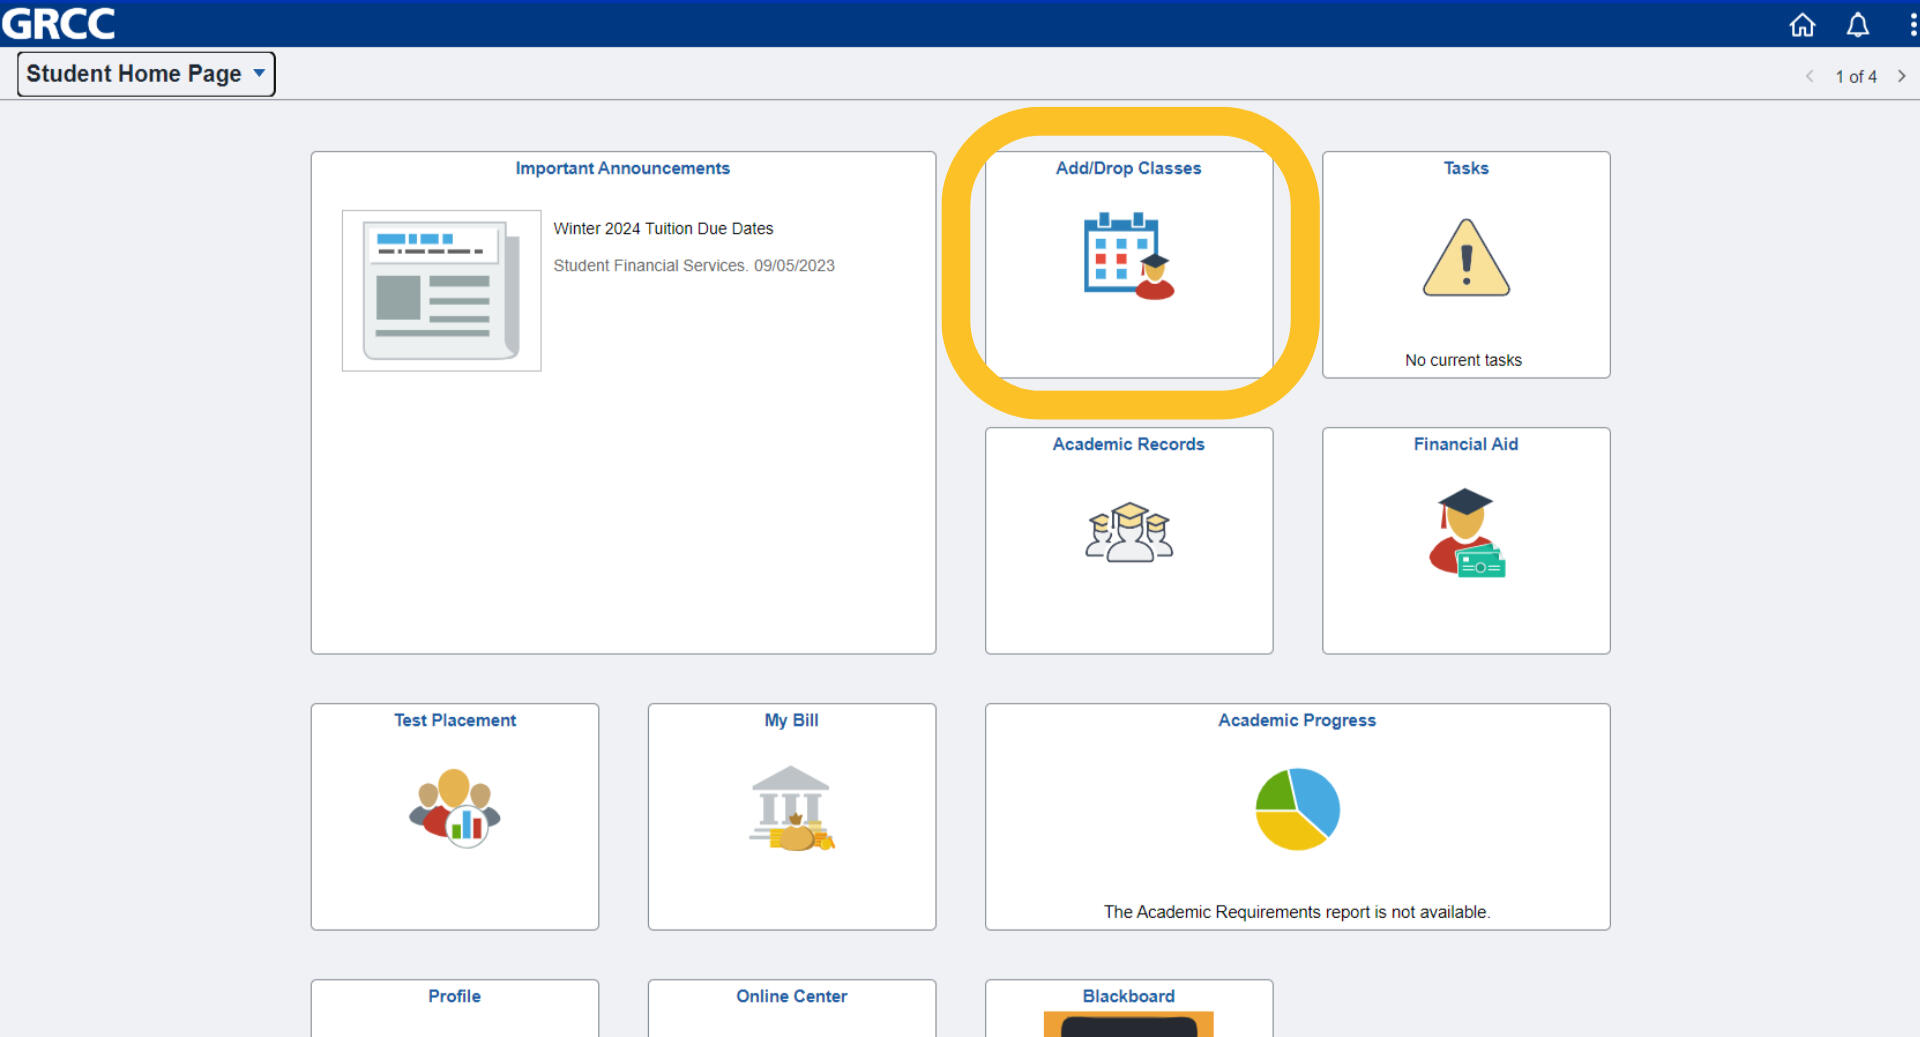Click the Important Announcements title
The width and height of the screenshot is (1920, 1037).
tap(622, 168)
